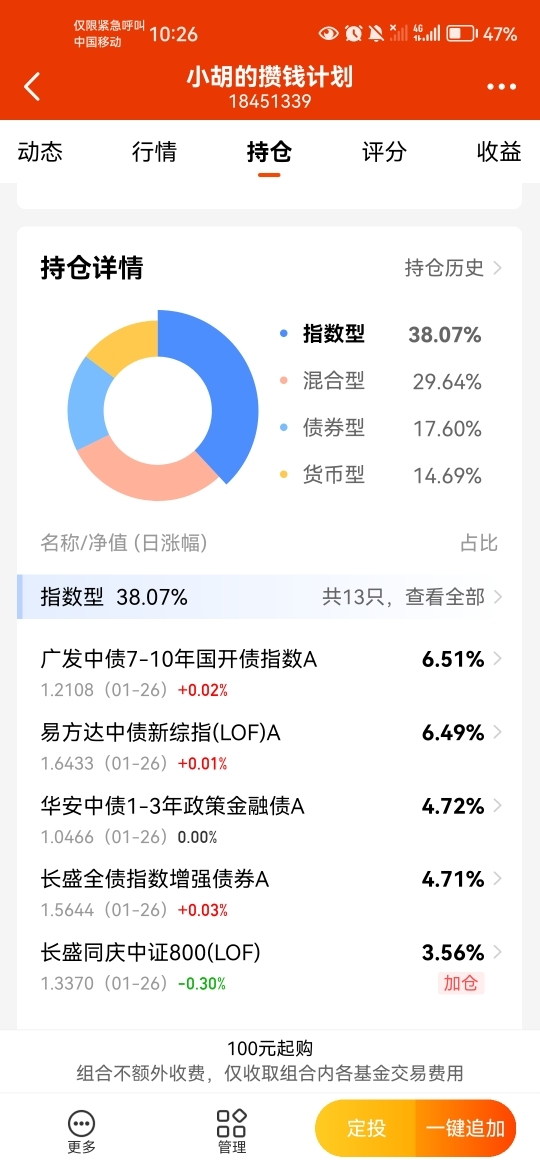Open the 管理 grid icon

(231, 1123)
